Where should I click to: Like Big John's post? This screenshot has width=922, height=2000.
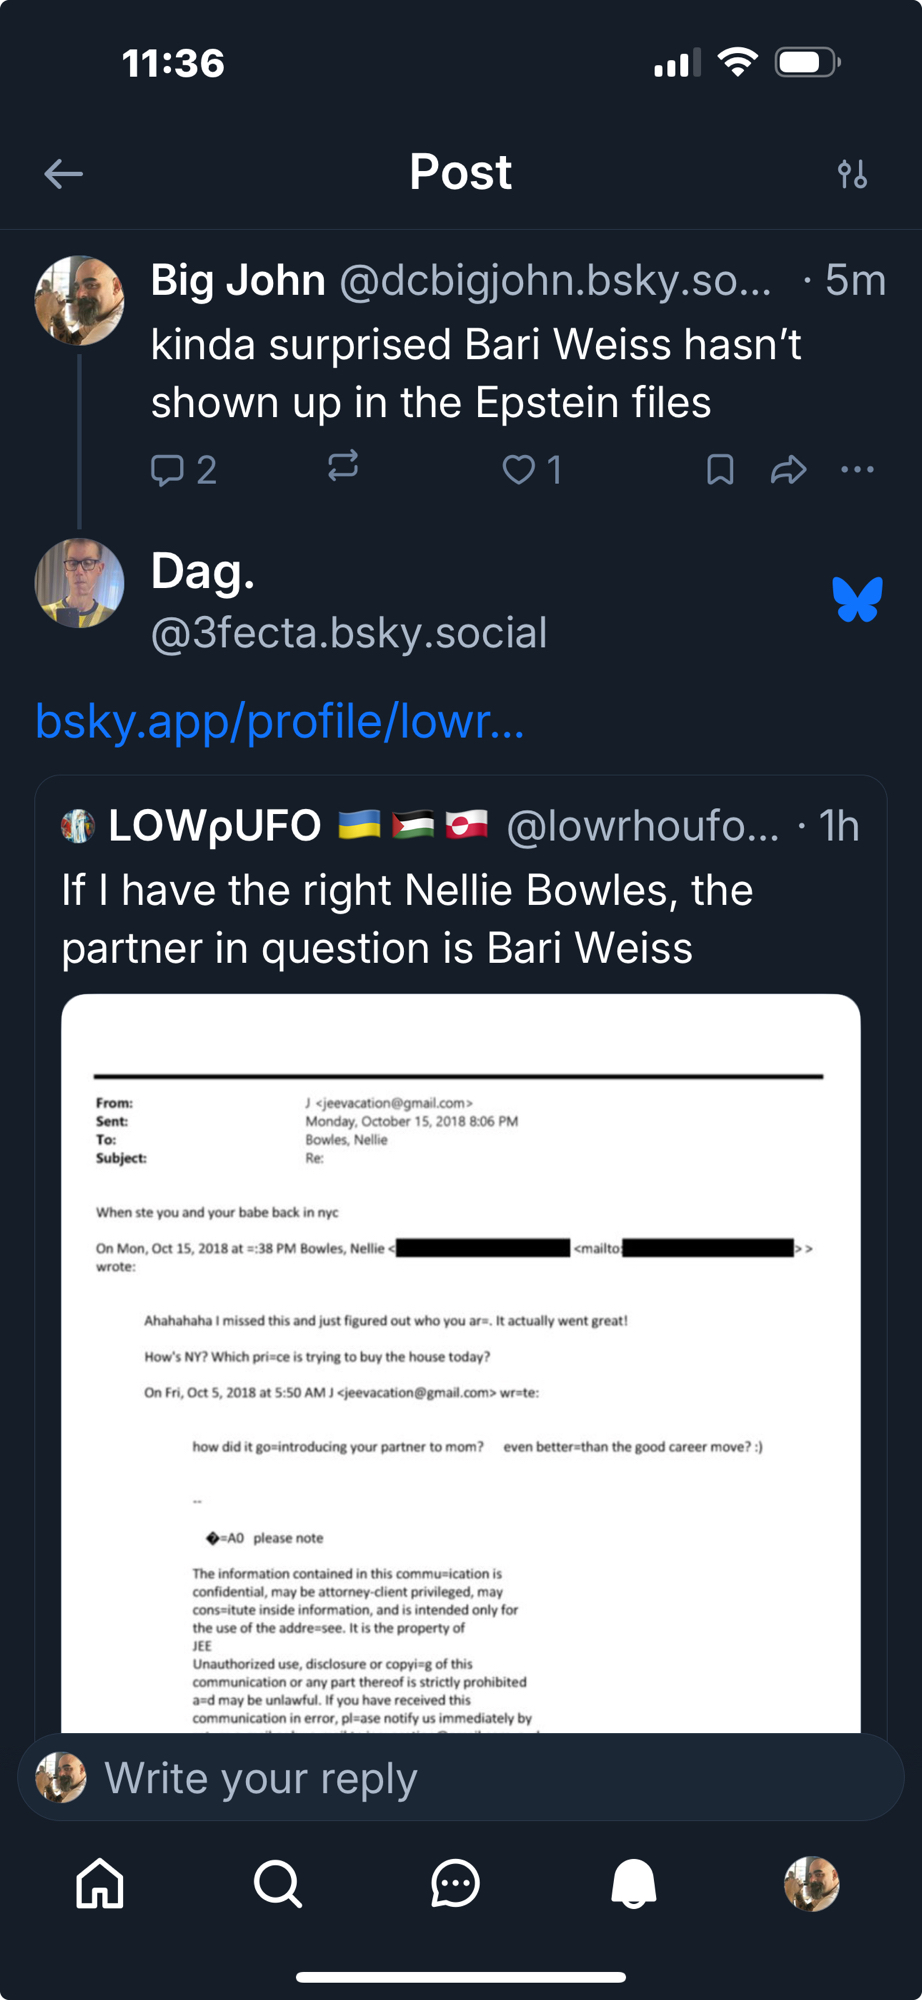pyautogui.click(x=518, y=470)
